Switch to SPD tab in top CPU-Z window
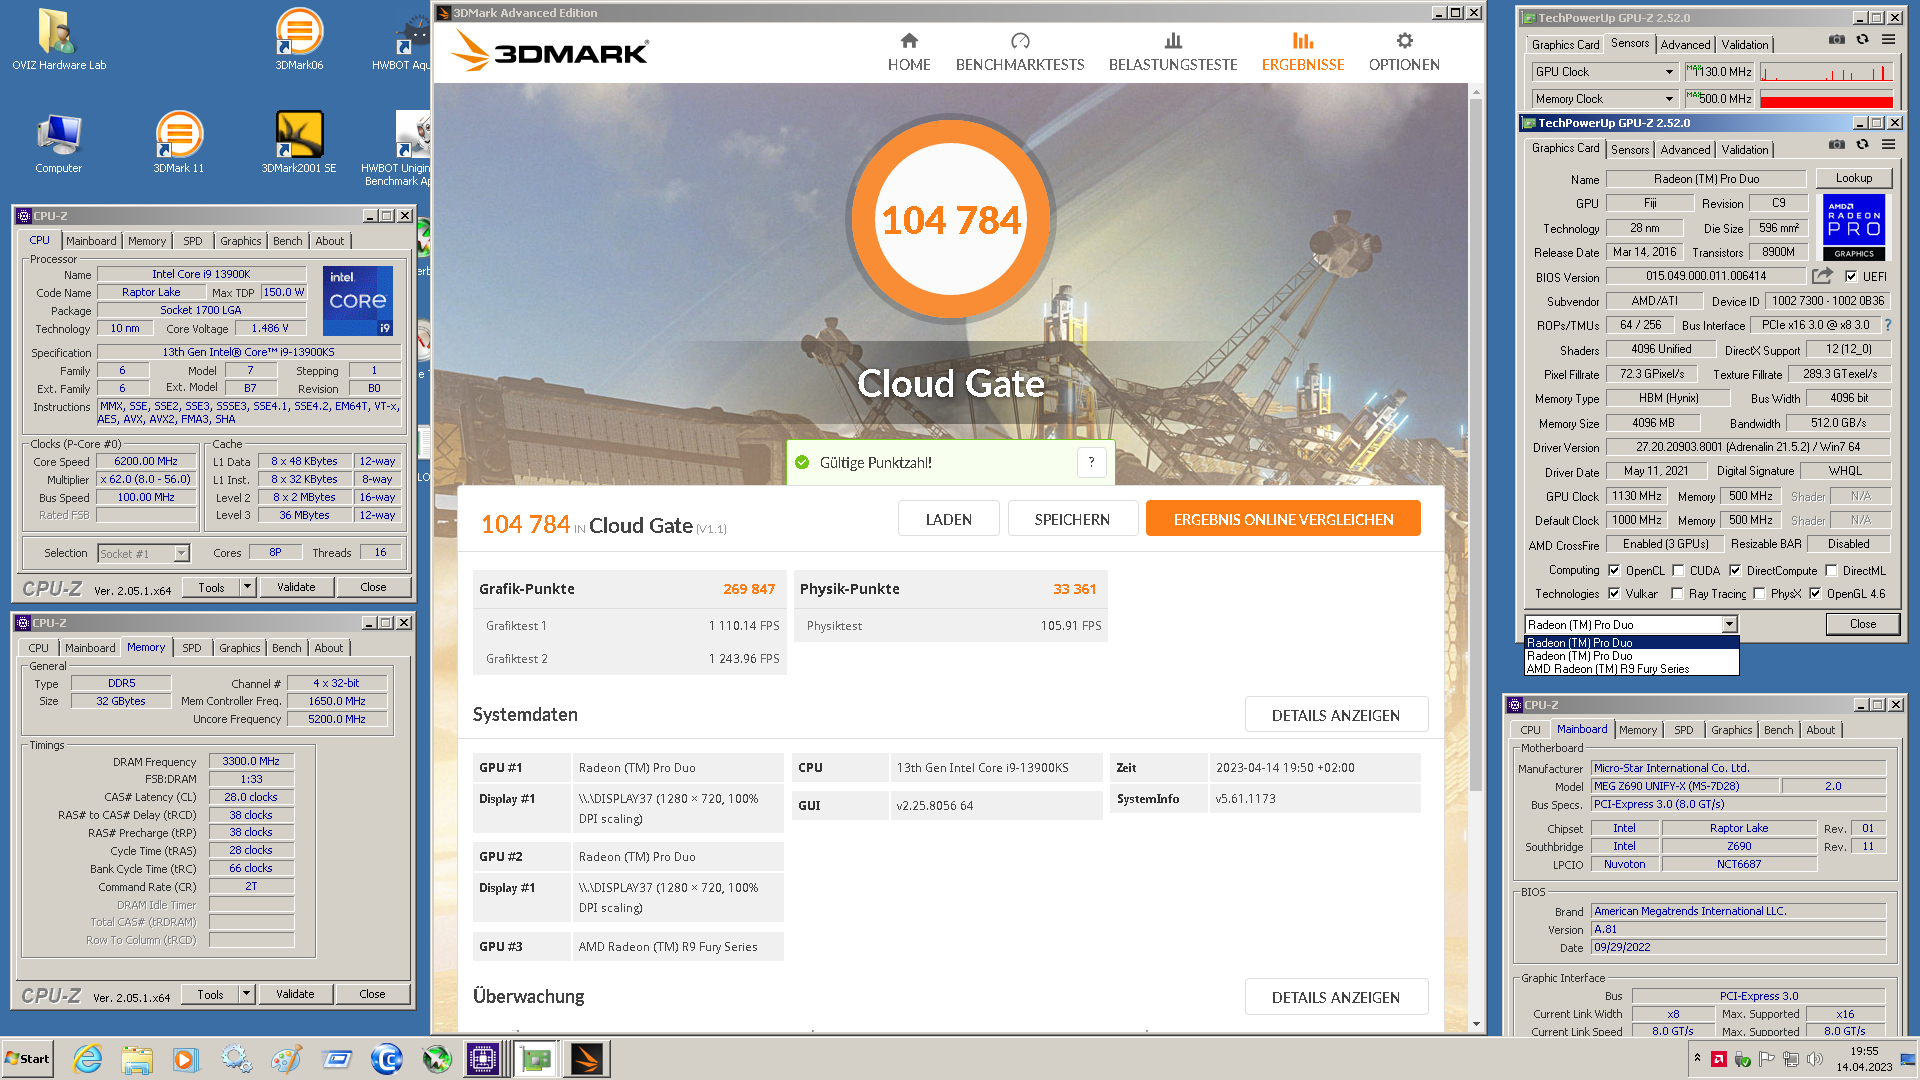1920x1080 pixels. (193, 241)
